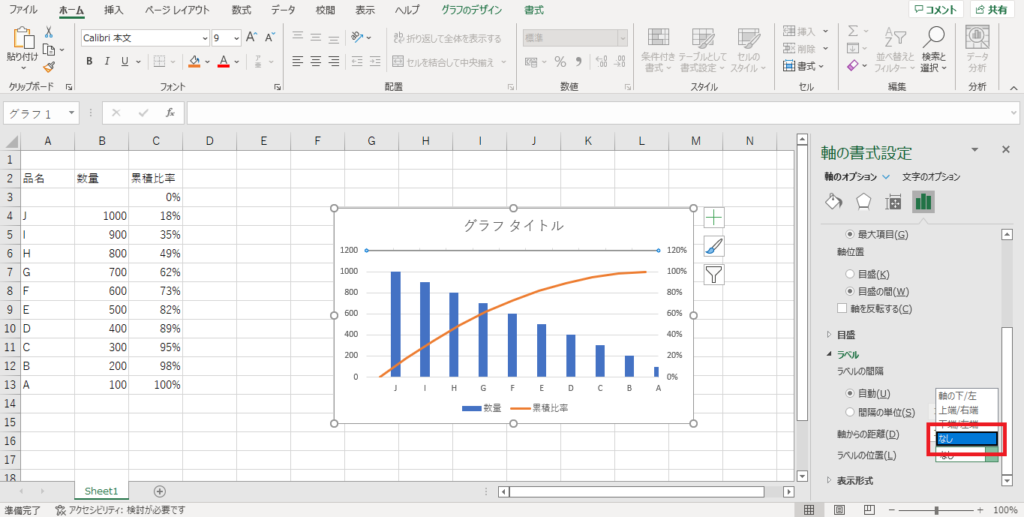Open Find and Select magnifier tool
The image size is (1024, 517).
pyautogui.click(x=933, y=50)
